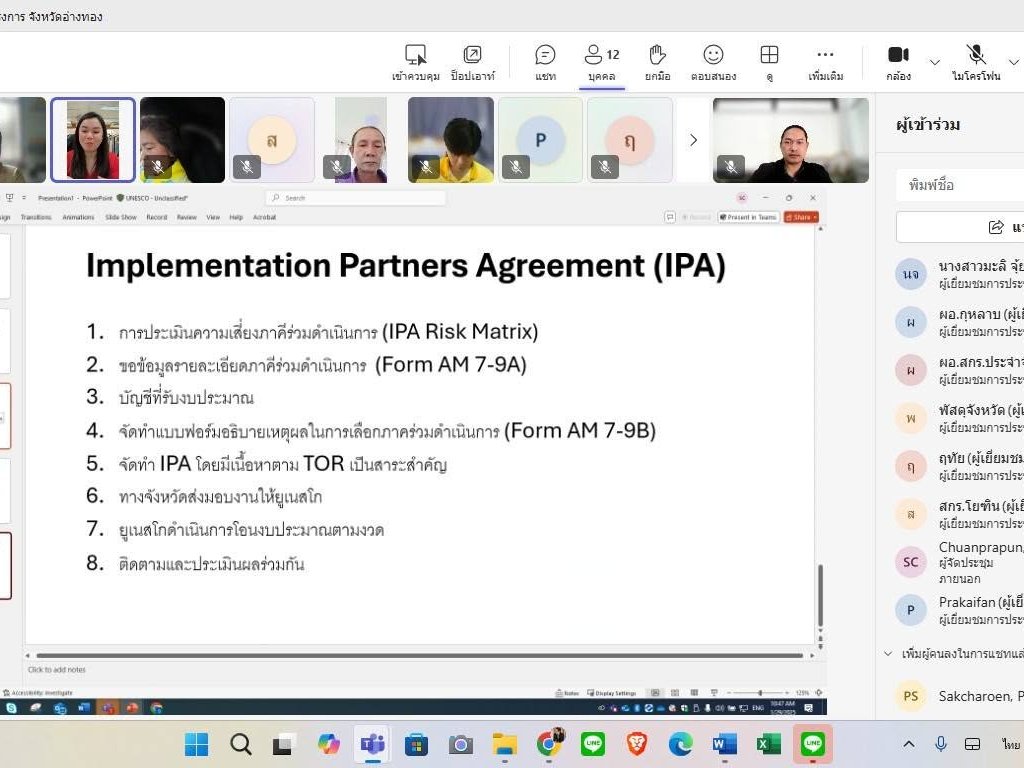The height and width of the screenshot is (768, 1024).
Task: Click the red Share button in PowerPoint
Action: (x=801, y=217)
